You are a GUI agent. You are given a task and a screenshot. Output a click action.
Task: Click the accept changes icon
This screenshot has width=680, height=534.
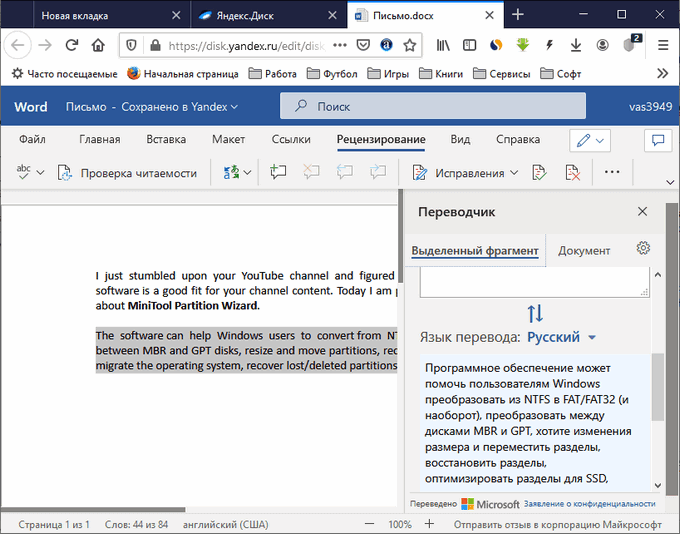pyautogui.click(x=539, y=172)
